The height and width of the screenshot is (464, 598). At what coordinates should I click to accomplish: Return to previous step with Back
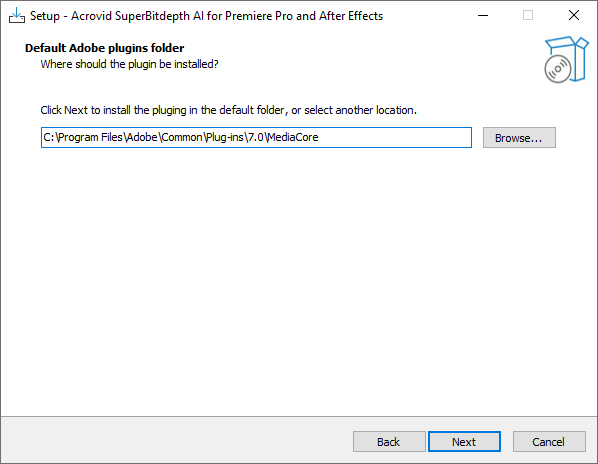pos(389,442)
